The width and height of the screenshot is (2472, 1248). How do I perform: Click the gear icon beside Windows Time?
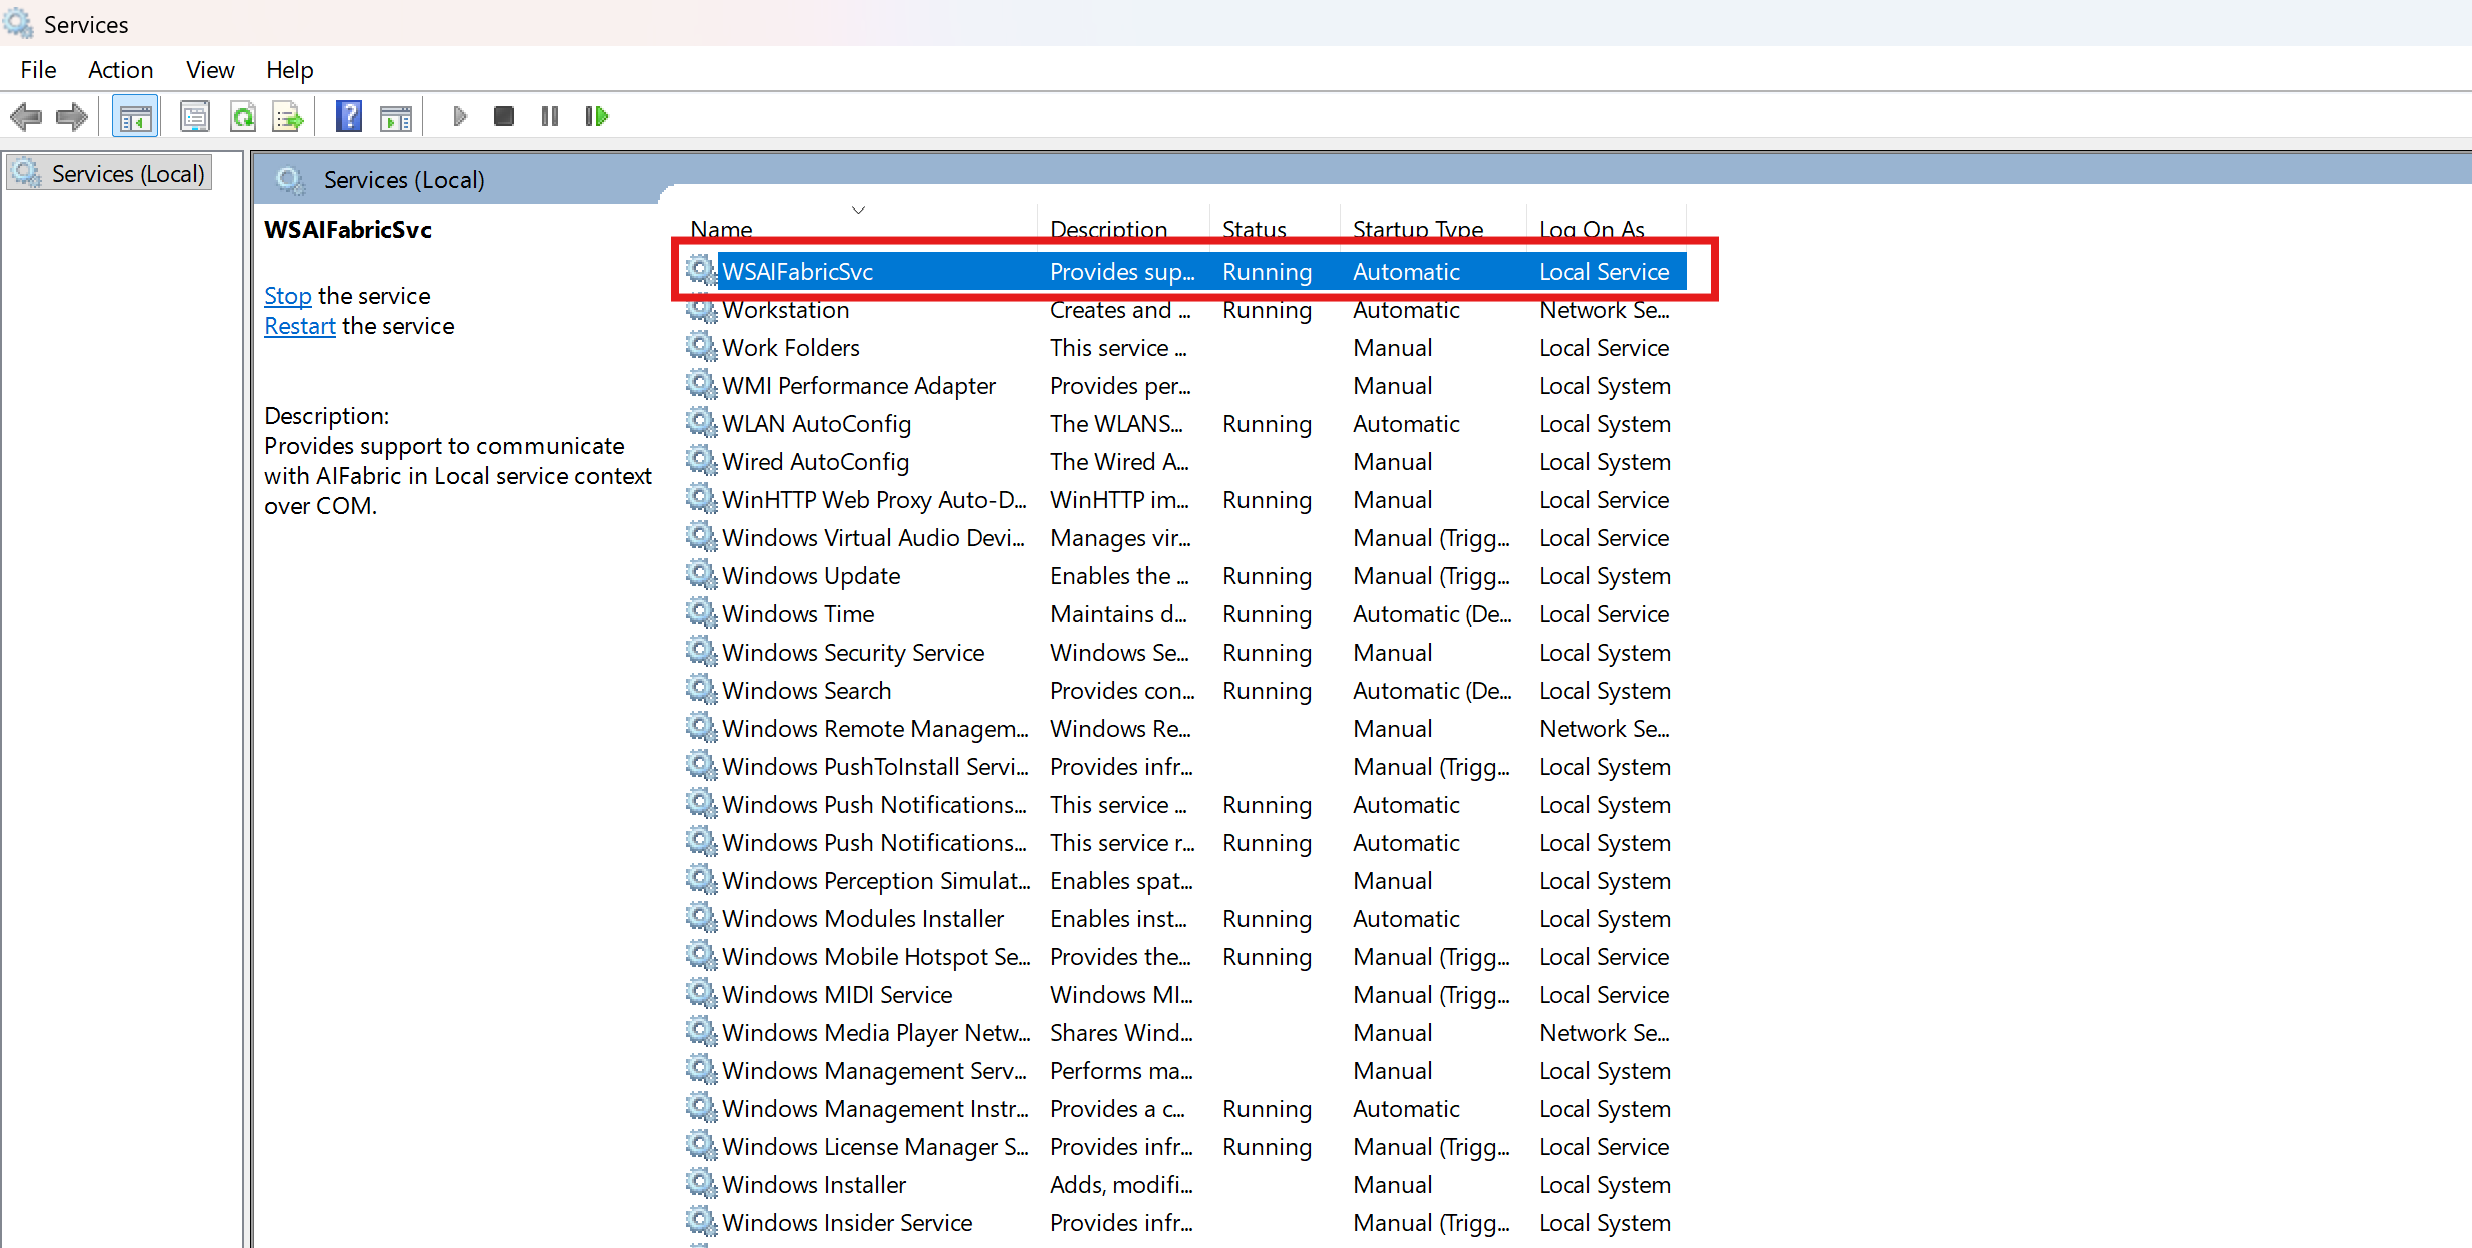702,614
